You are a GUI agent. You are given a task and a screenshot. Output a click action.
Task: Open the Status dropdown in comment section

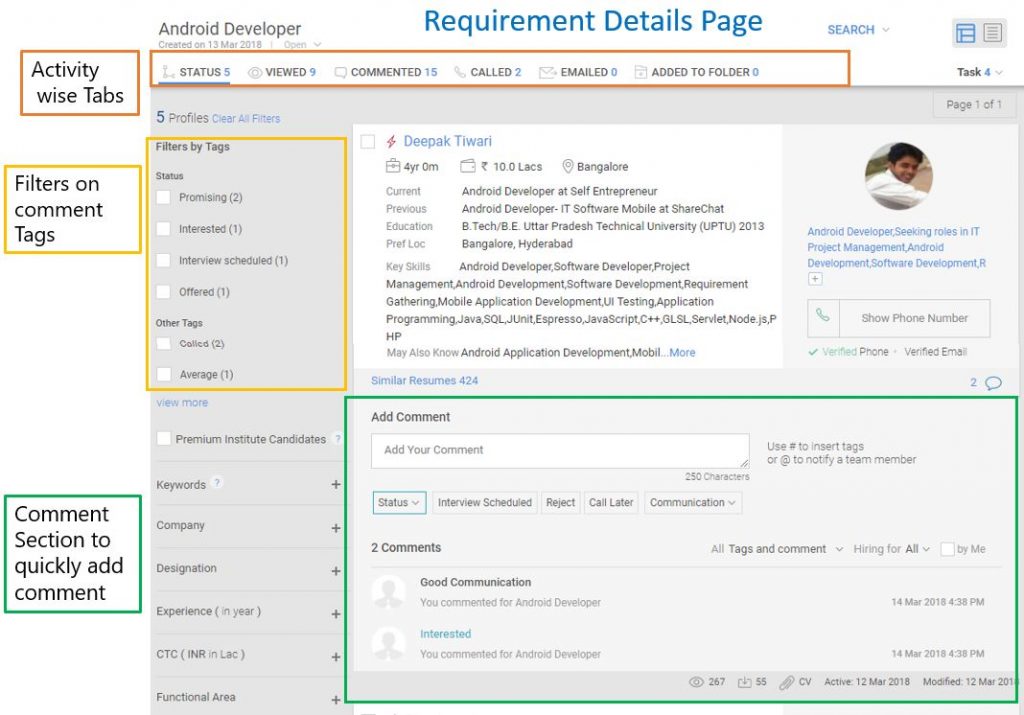pos(399,503)
